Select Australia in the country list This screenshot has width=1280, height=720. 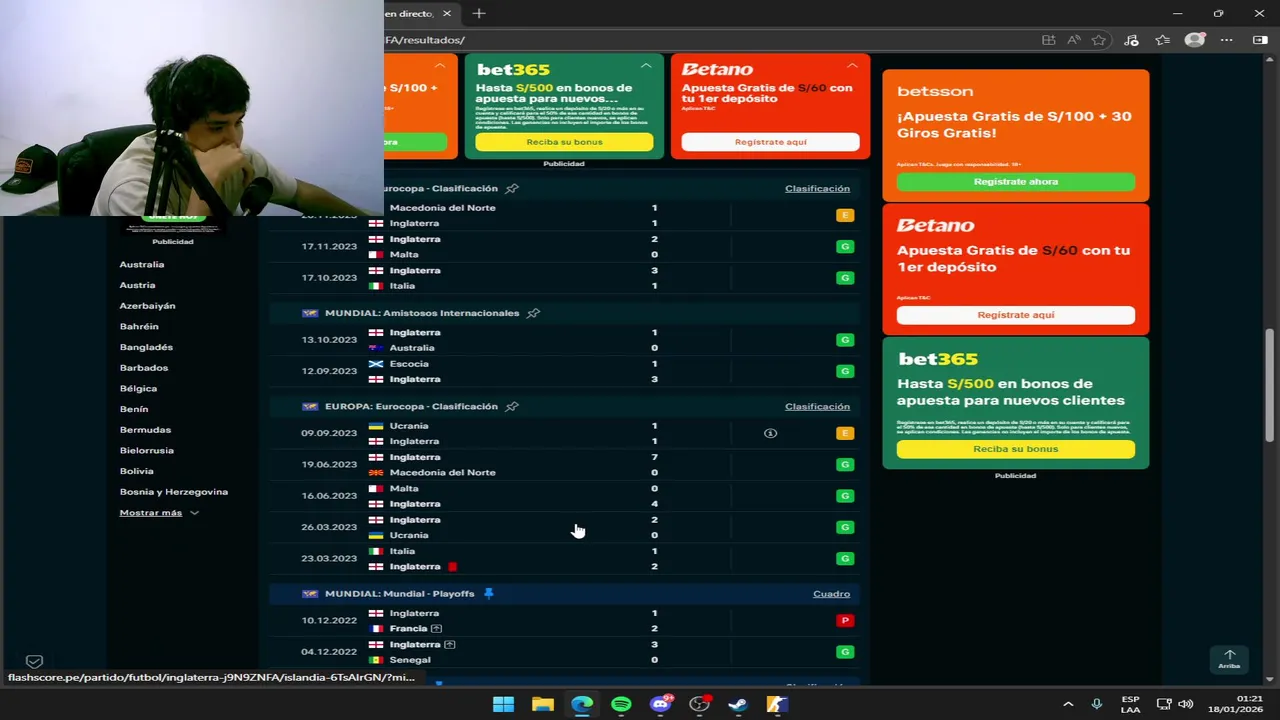coord(142,265)
